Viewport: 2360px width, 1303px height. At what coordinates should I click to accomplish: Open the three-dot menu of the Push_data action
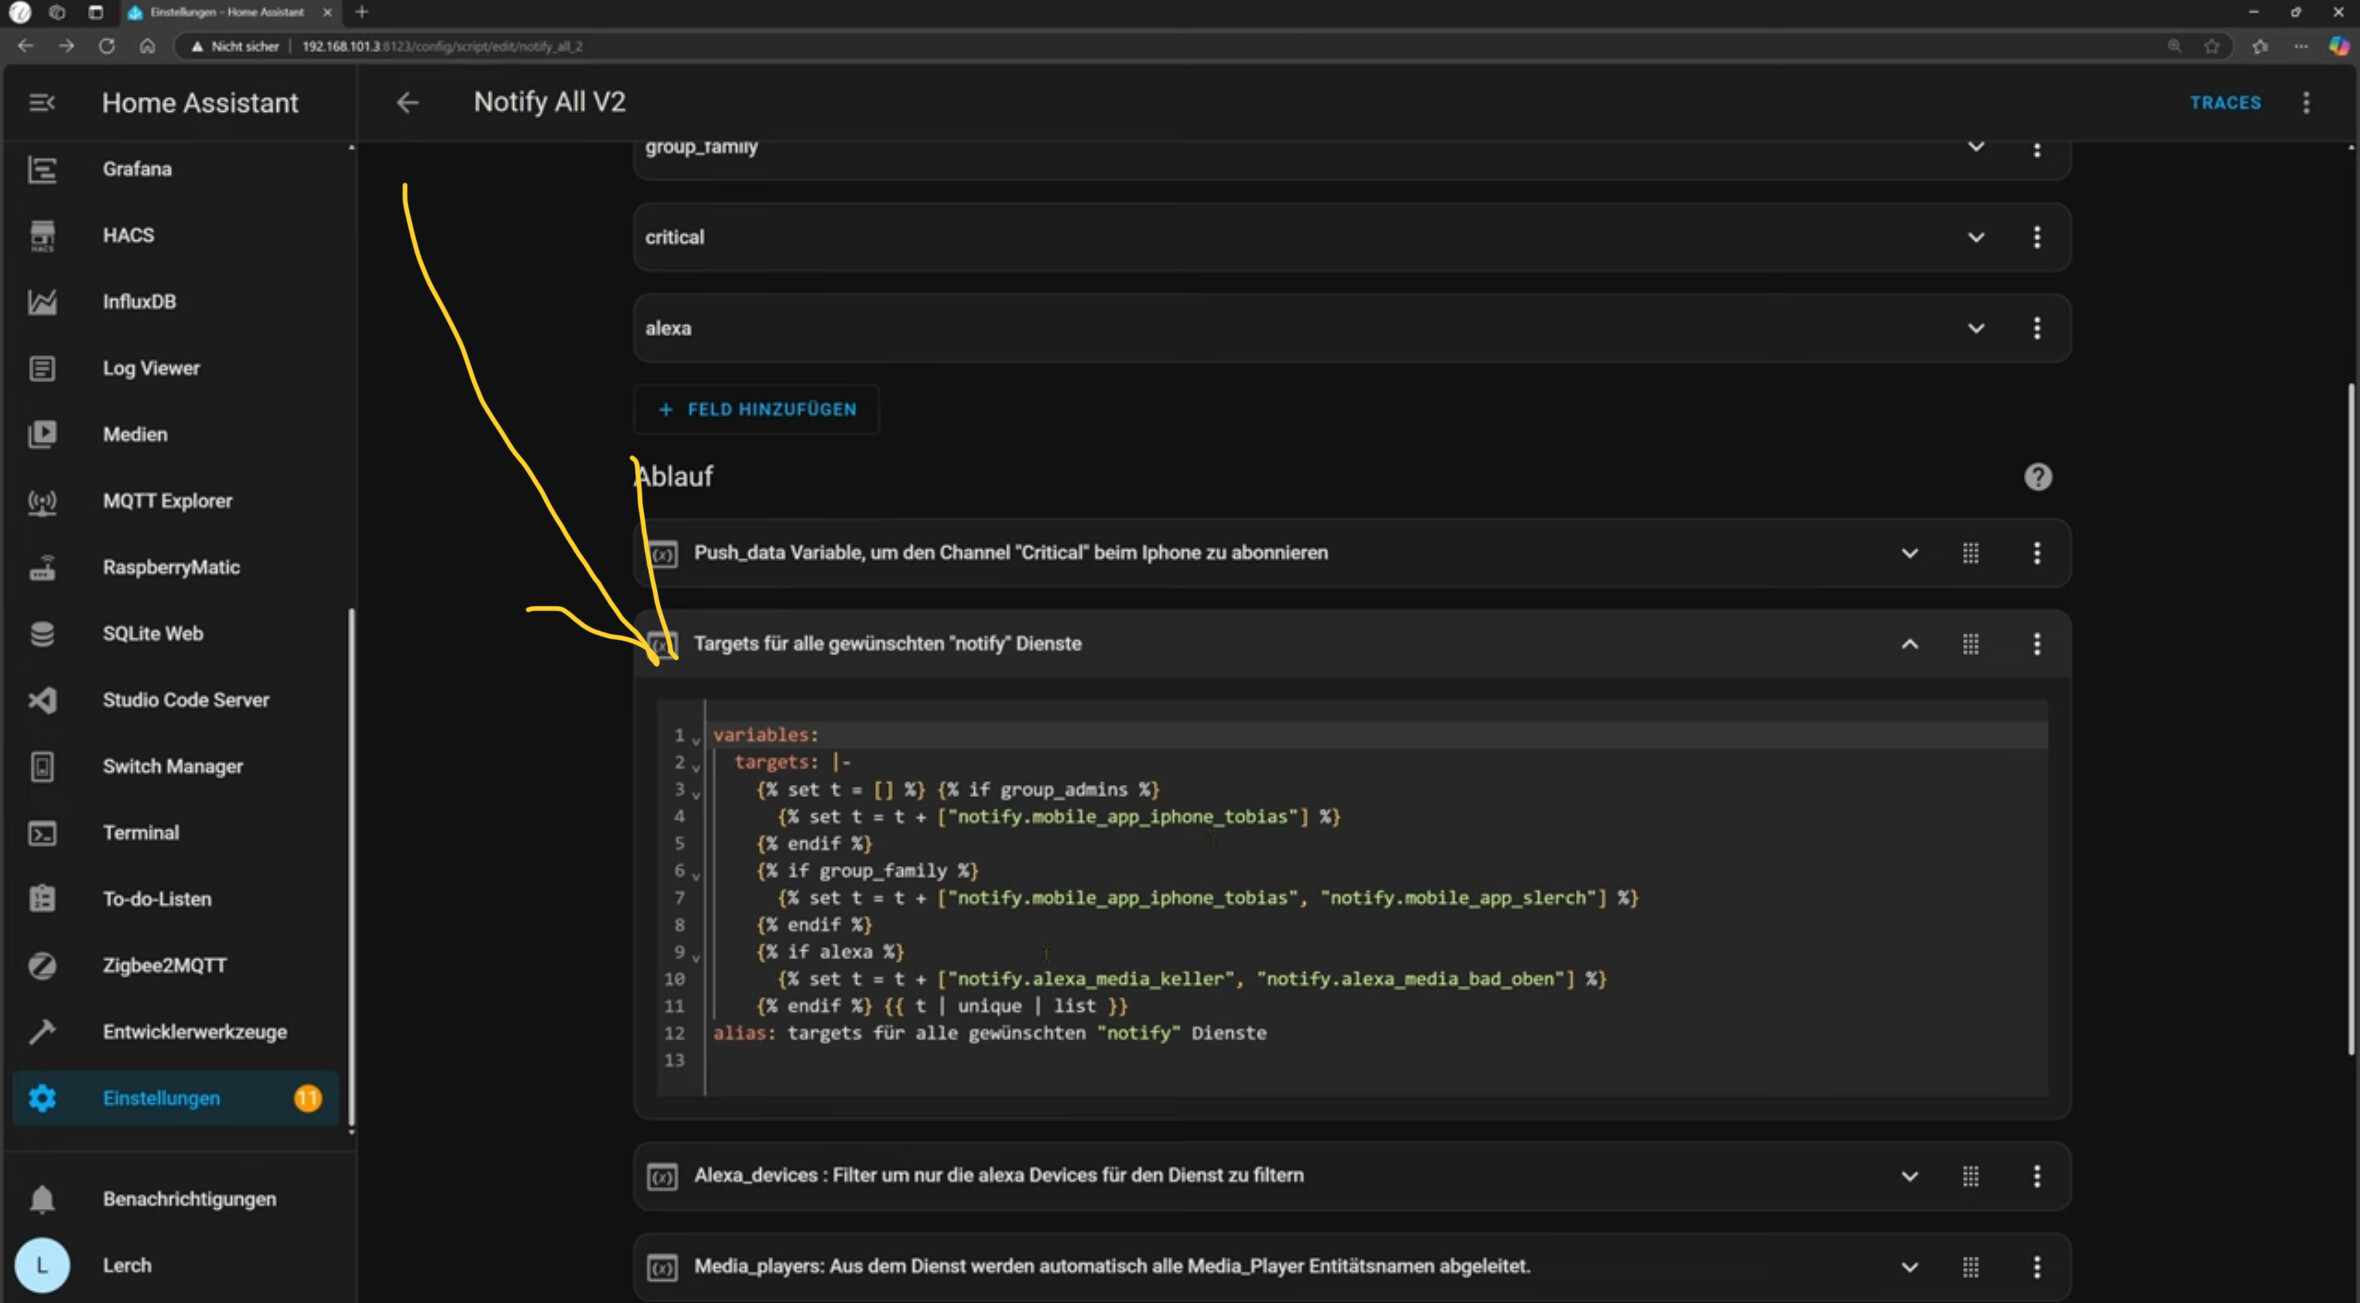click(x=2037, y=553)
